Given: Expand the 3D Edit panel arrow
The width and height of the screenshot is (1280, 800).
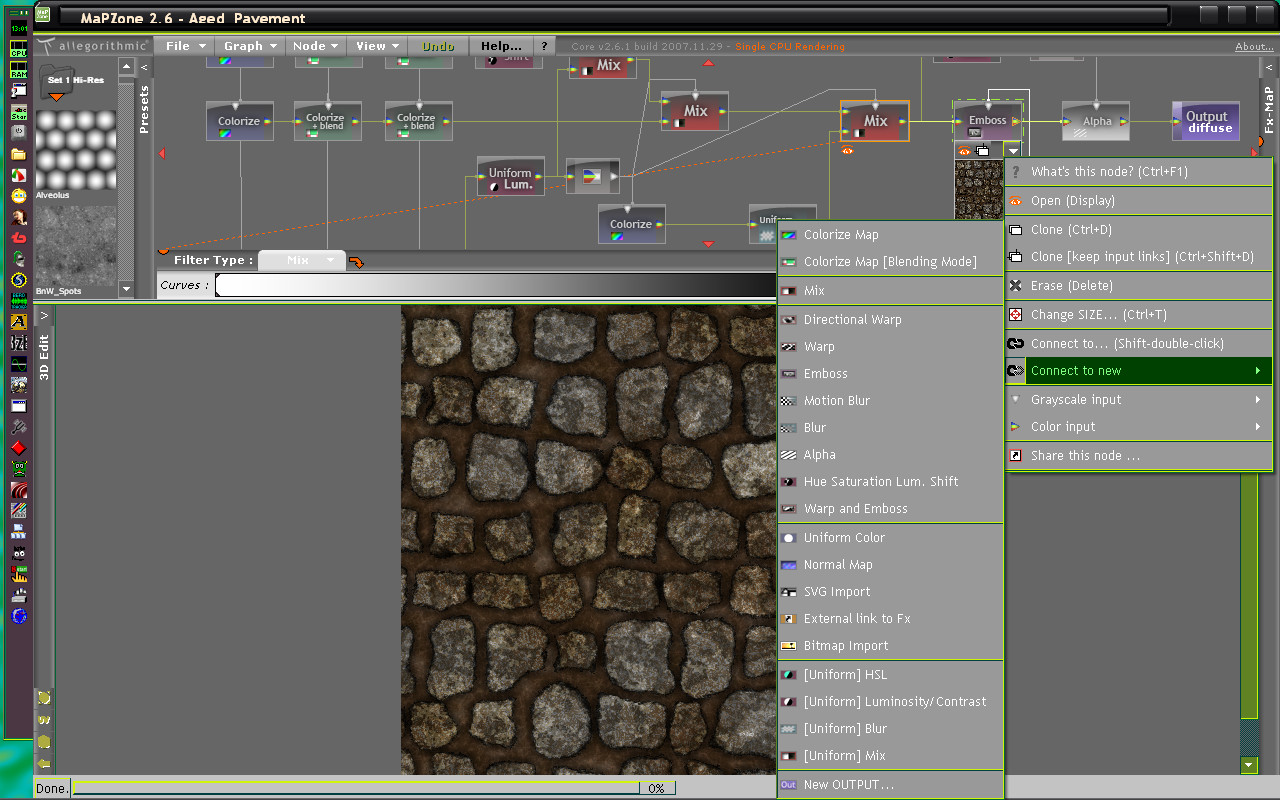Looking at the screenshot, I should coord(44,315).
